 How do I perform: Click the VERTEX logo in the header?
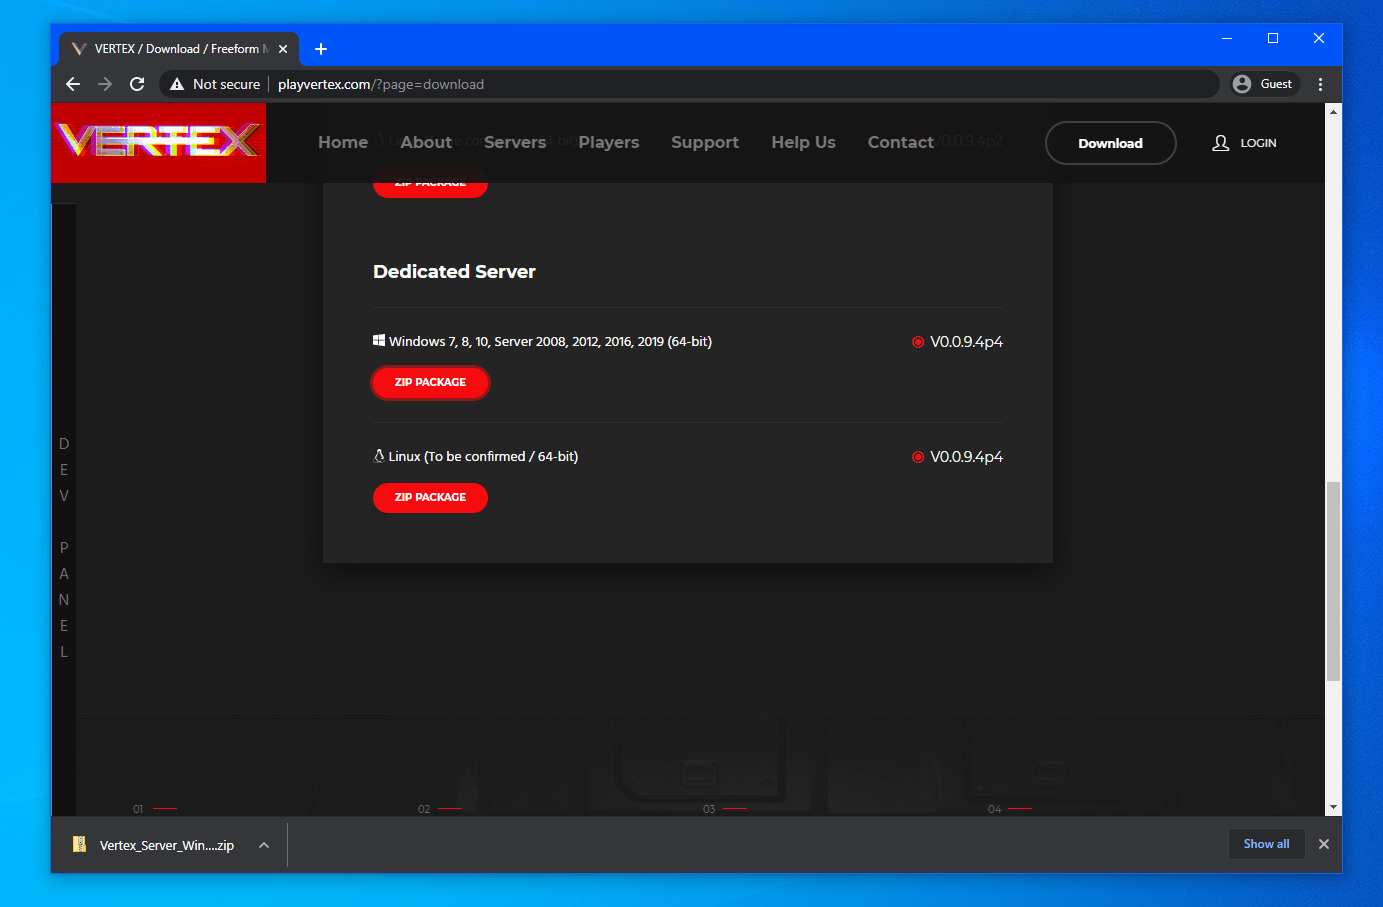tap(158, 142)
